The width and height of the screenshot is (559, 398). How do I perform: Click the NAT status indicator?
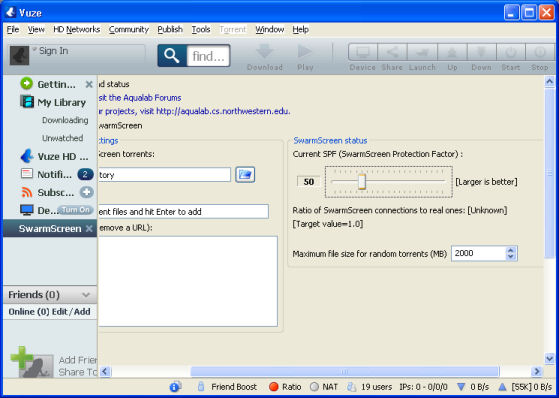pyautogui.click(x=314, y=387)
